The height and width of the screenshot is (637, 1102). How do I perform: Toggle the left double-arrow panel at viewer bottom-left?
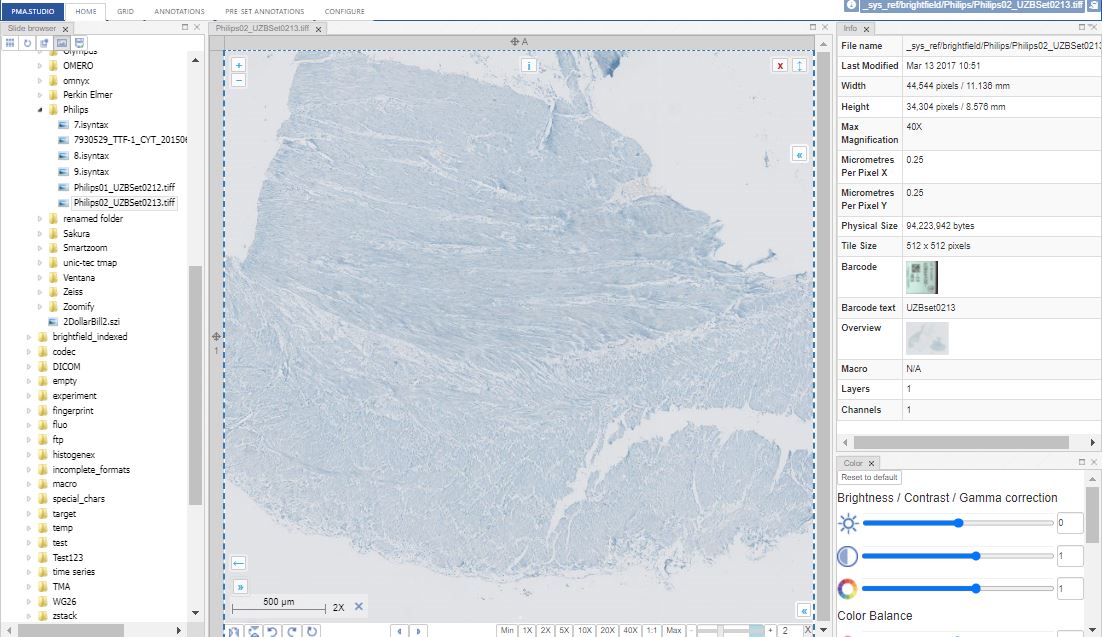tap(239, 586)
